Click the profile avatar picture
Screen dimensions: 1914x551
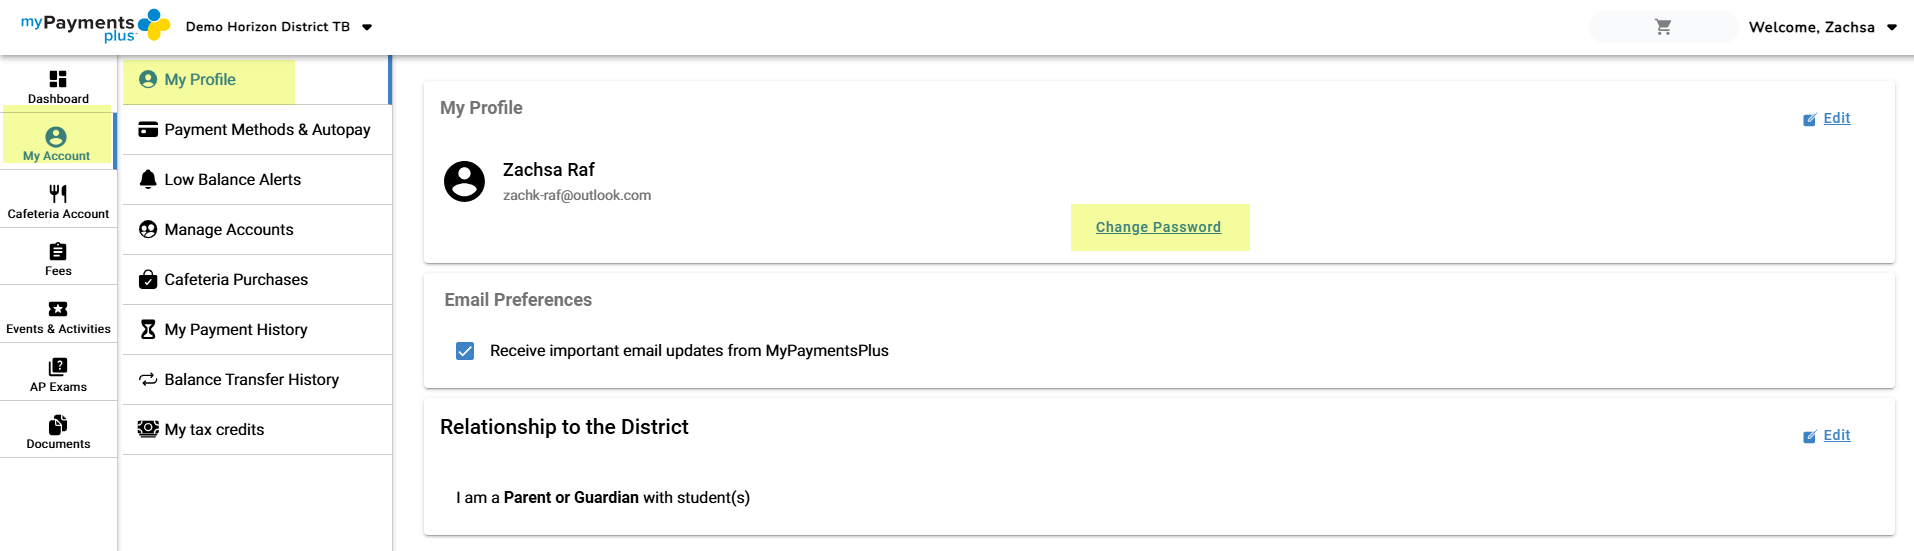[x=464, y=182]
